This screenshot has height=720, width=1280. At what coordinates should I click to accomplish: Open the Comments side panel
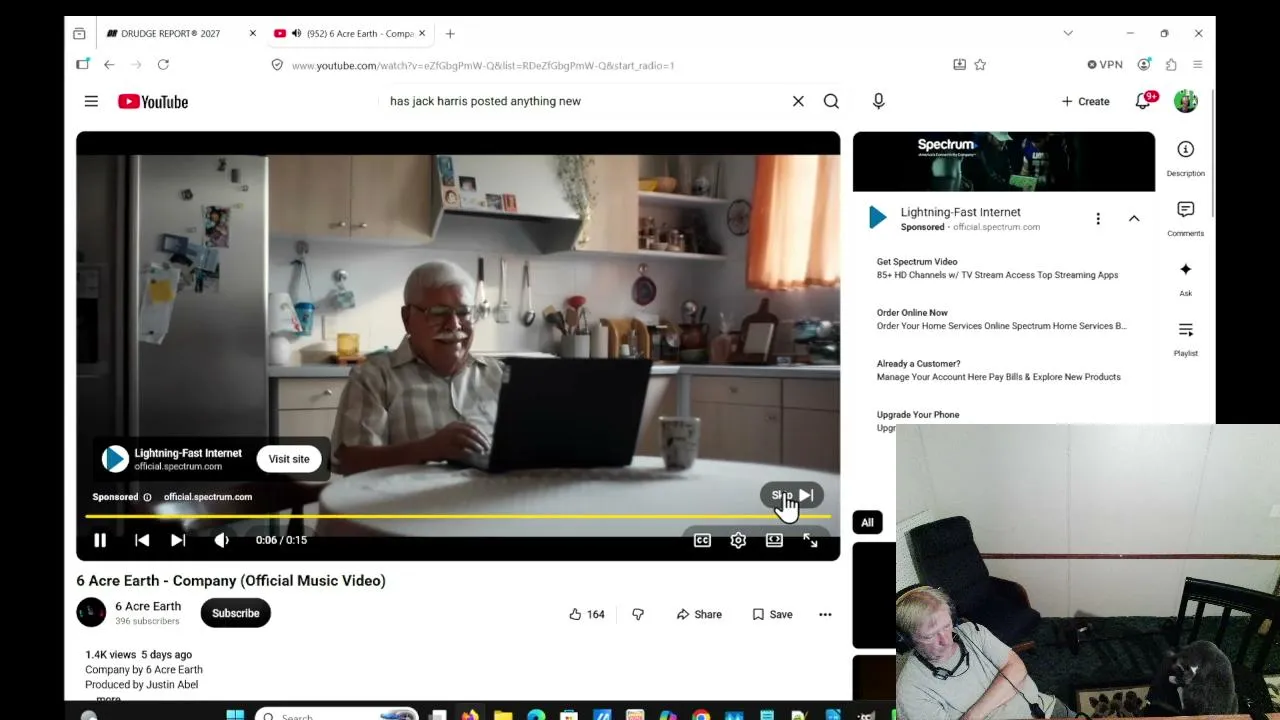click(x=1185, y=218)
